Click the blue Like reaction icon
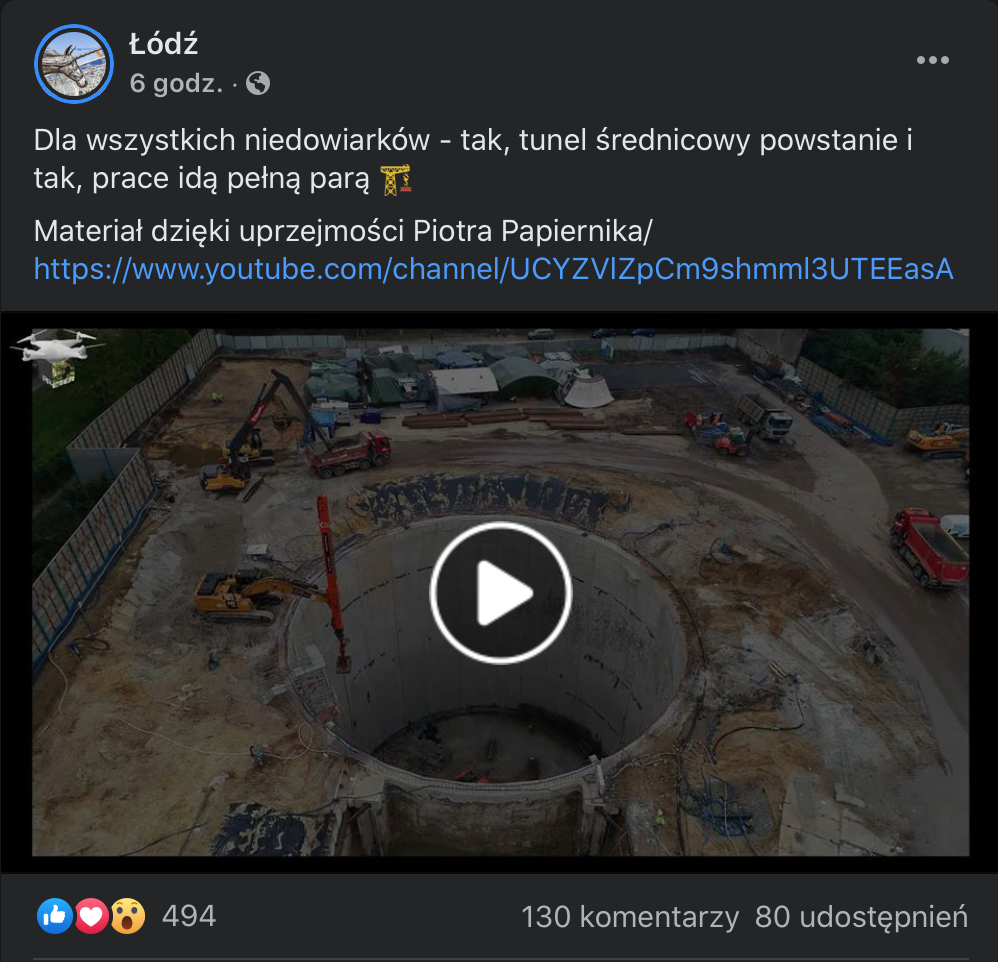Image resolution: width=998 pixels, height=962 pixels. tap(55, 916)
